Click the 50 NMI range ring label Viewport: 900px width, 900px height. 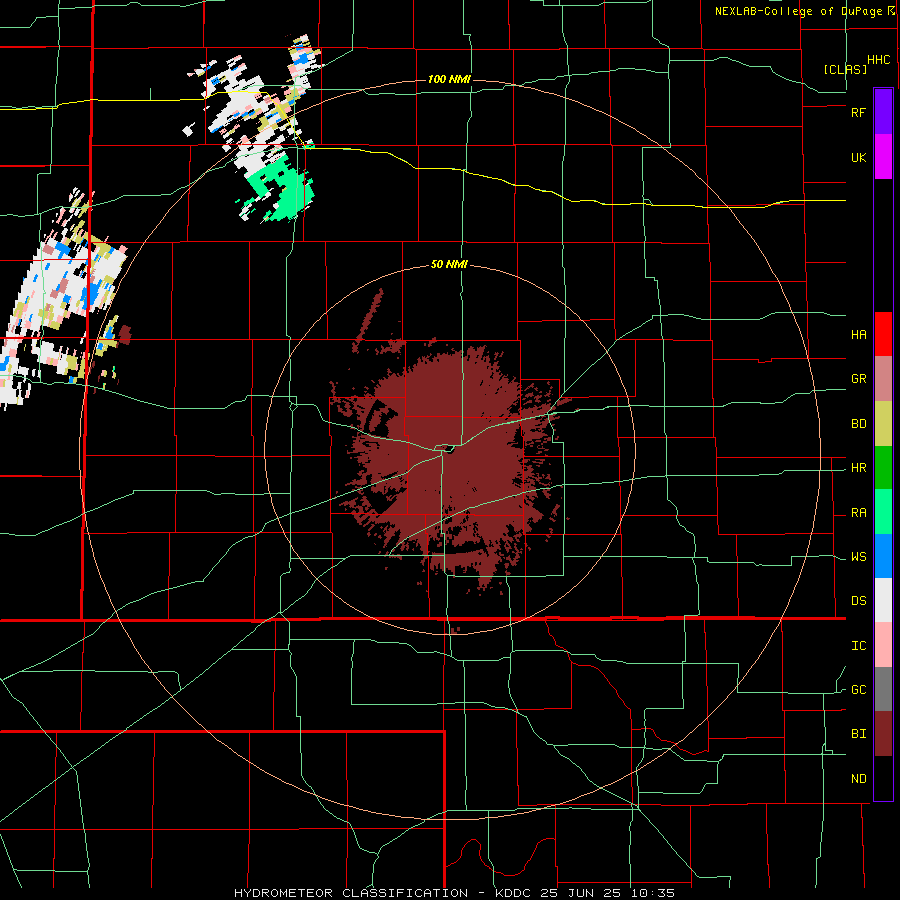pyautogui.click(x=449, y=265)
